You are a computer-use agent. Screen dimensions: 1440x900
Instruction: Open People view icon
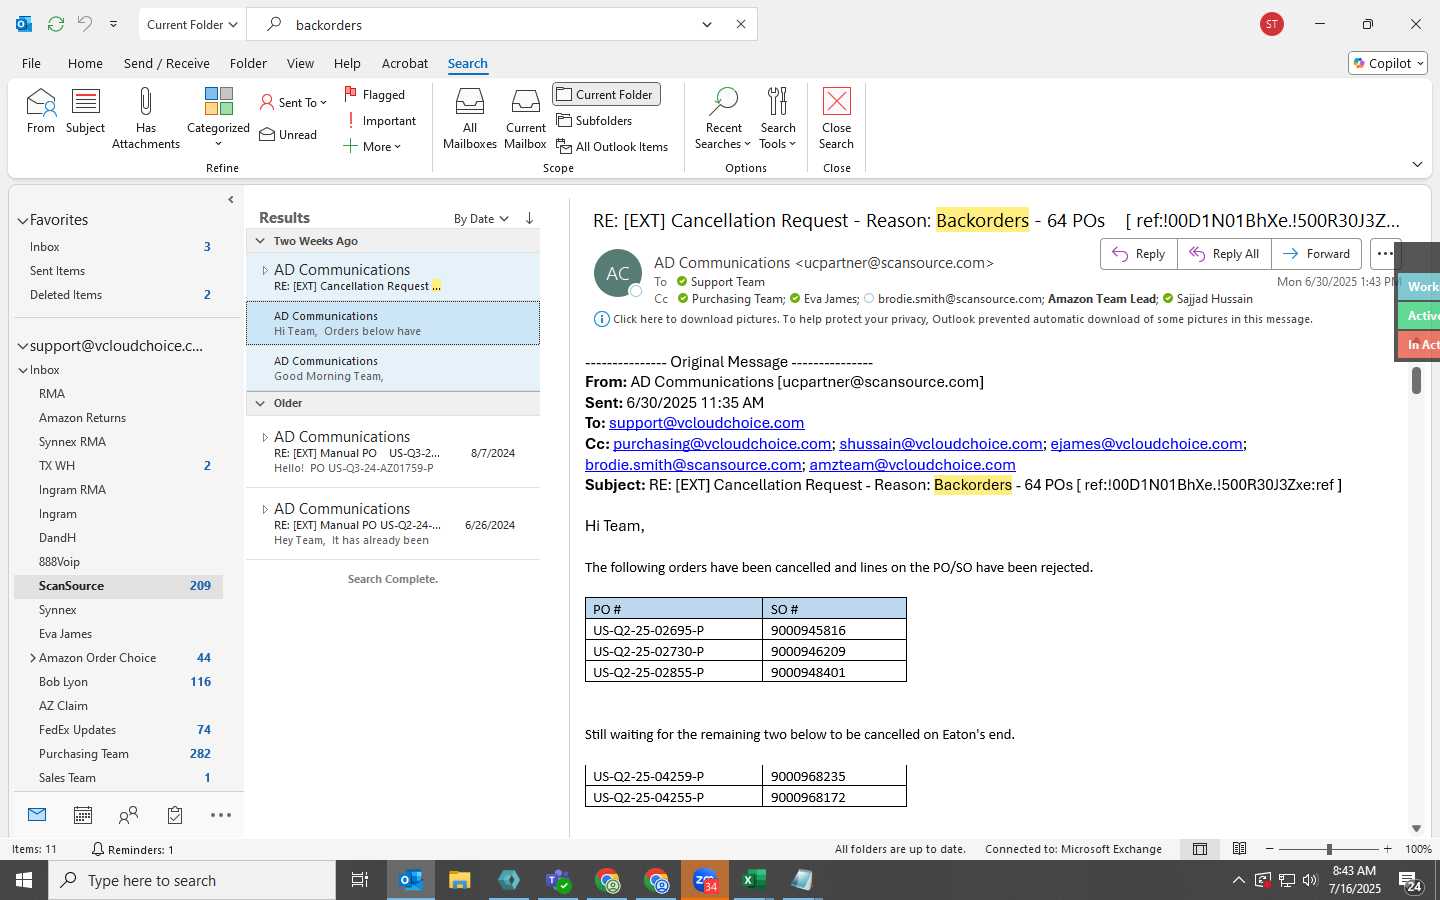(128, 815)
